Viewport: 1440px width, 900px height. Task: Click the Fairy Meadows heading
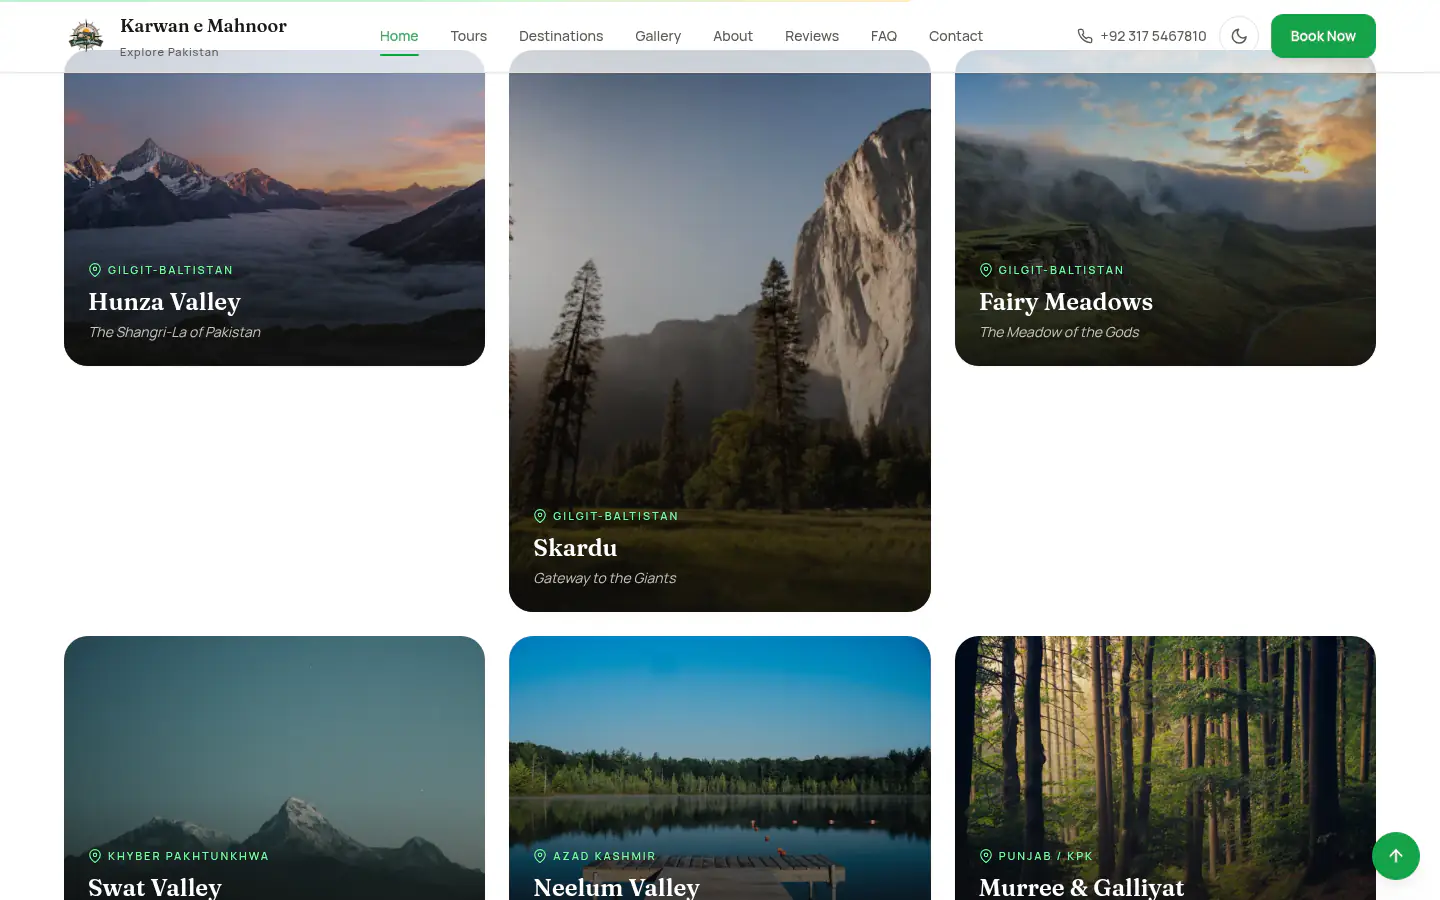pos(1066,302)
